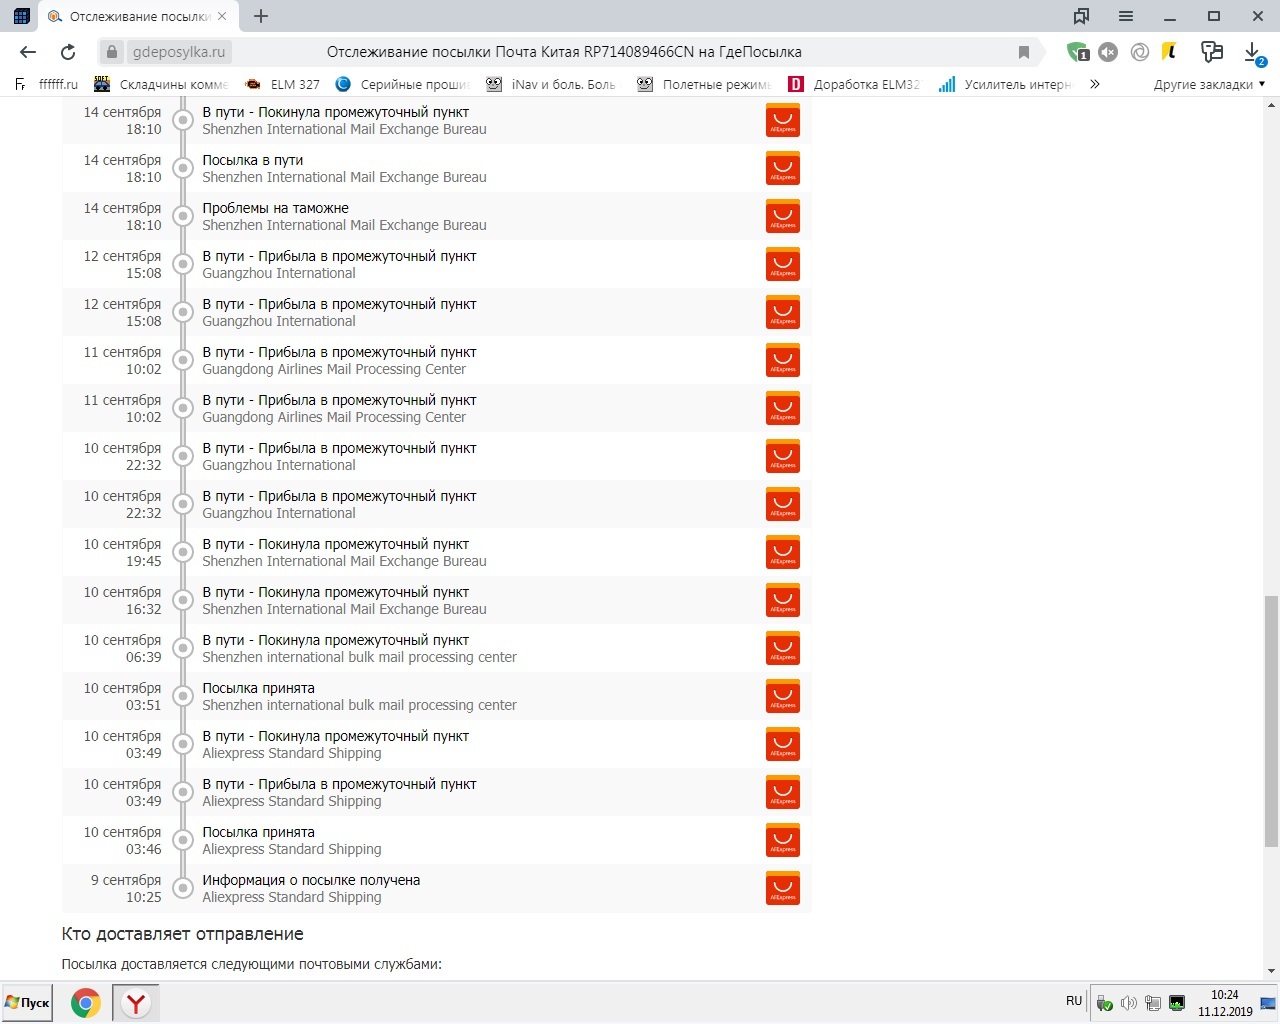The image size is (1280, 1024).
Task: Expand hidden bookmarks with double chevron
Action: 1095,84
